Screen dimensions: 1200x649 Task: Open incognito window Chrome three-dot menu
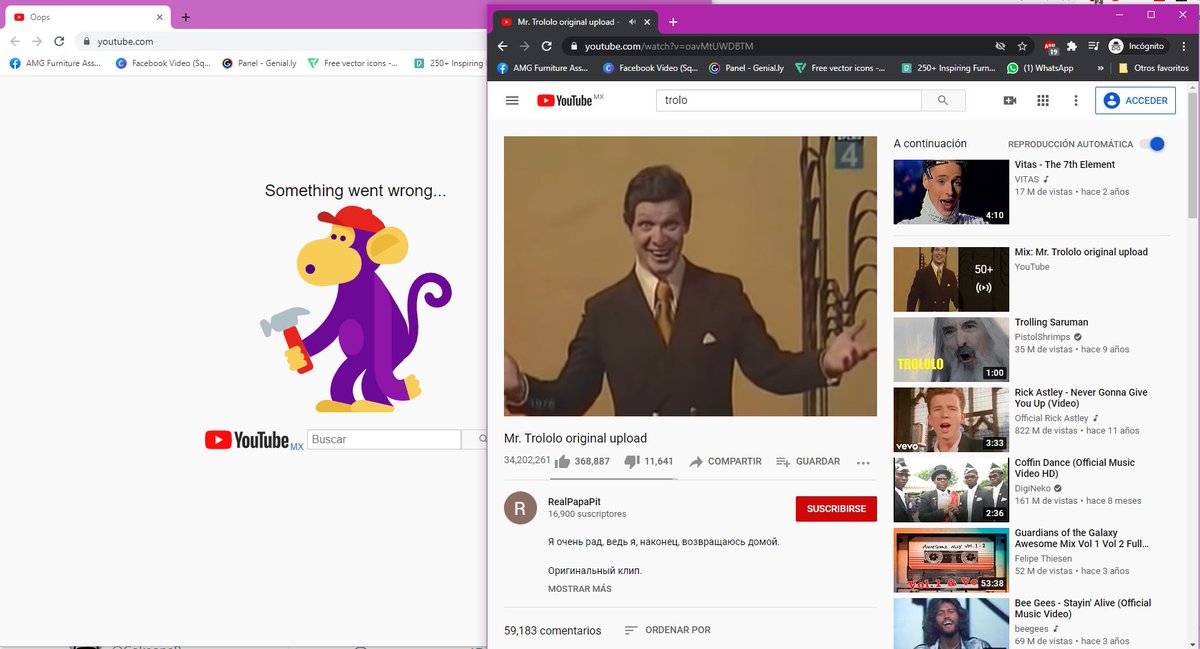[1183, 46]
